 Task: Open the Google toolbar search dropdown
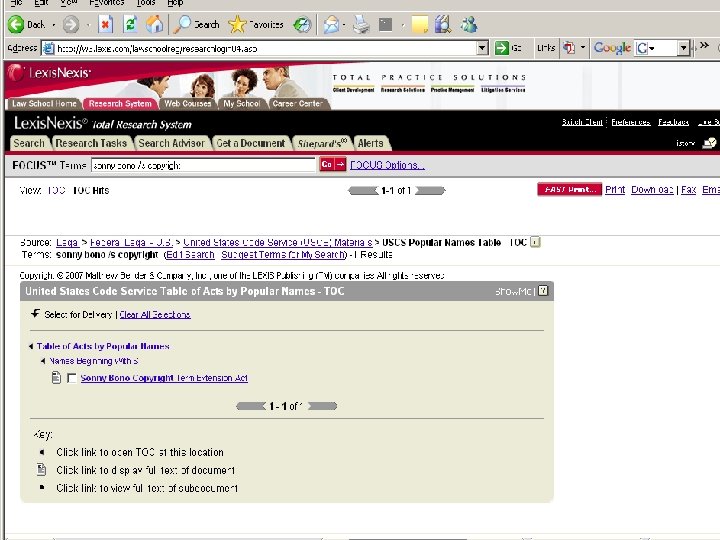683,48
